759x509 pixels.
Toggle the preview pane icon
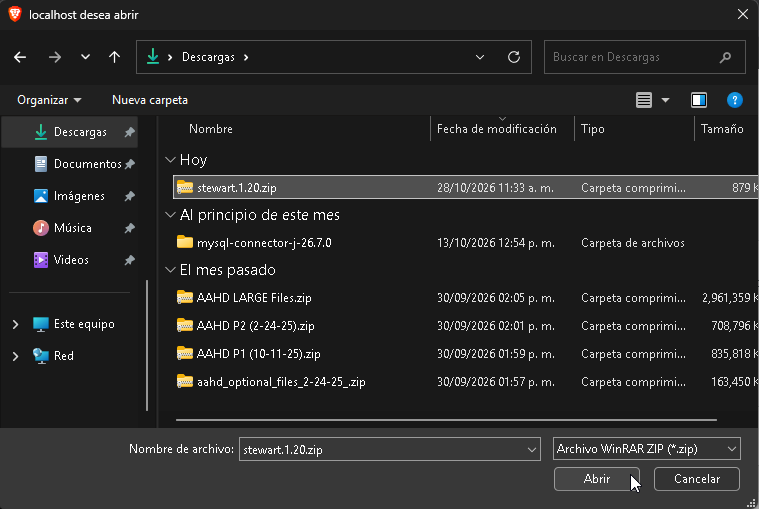pyautogui.click(x=698, y=100)
